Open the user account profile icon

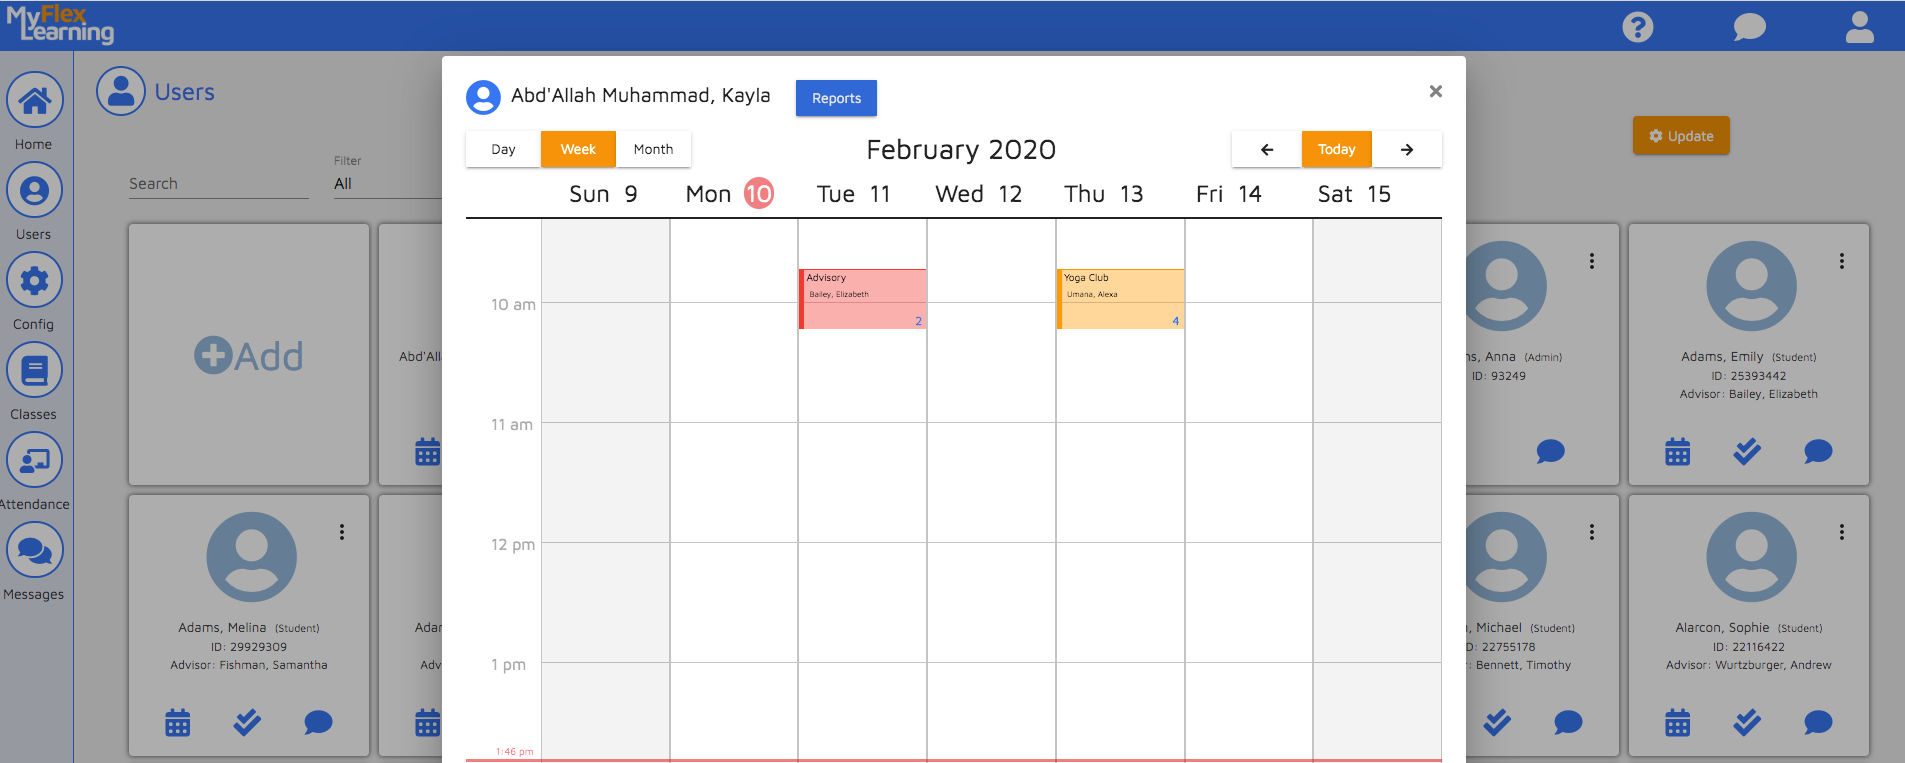pos(1859,27)
